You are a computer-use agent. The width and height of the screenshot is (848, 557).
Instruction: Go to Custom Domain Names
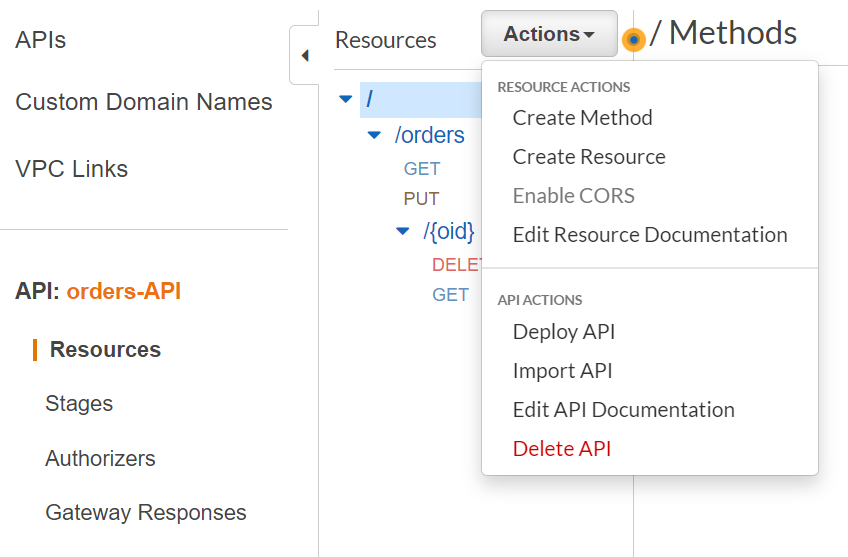144,102
